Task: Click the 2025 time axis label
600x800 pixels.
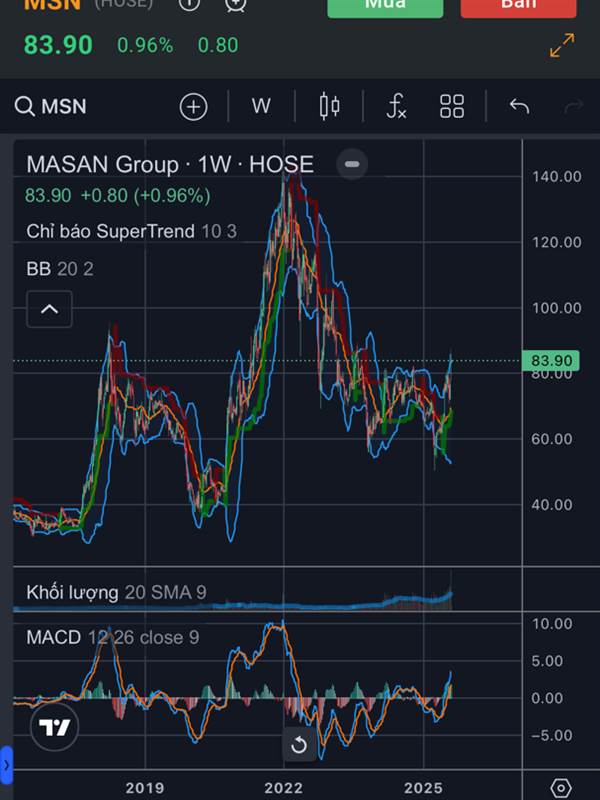Action: point(423,788)
